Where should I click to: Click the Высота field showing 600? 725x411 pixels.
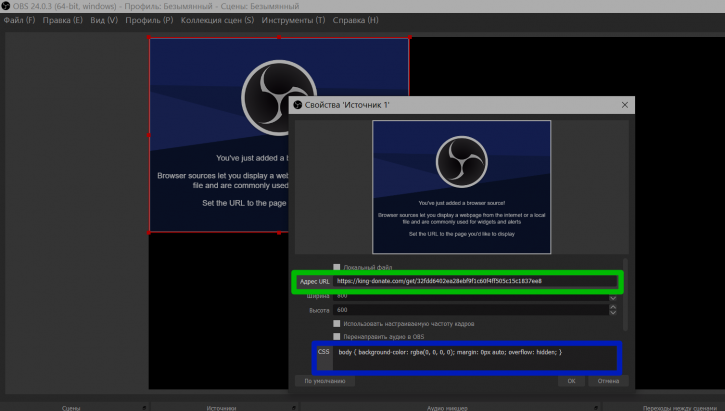(x=471, y=310)
